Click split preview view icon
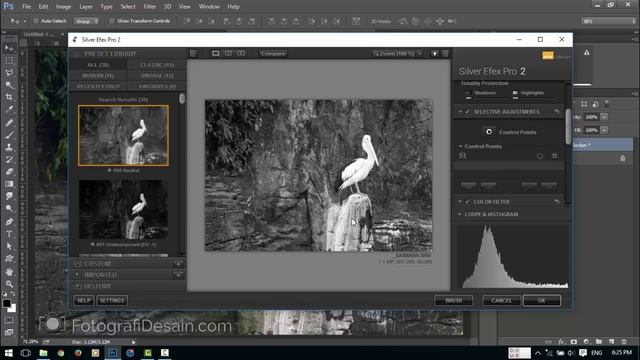 coord(228,53)
